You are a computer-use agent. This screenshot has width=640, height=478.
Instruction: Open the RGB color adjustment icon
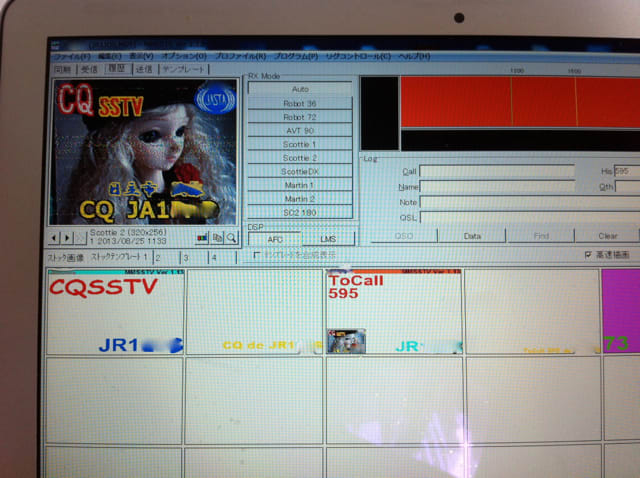point(202,238)
